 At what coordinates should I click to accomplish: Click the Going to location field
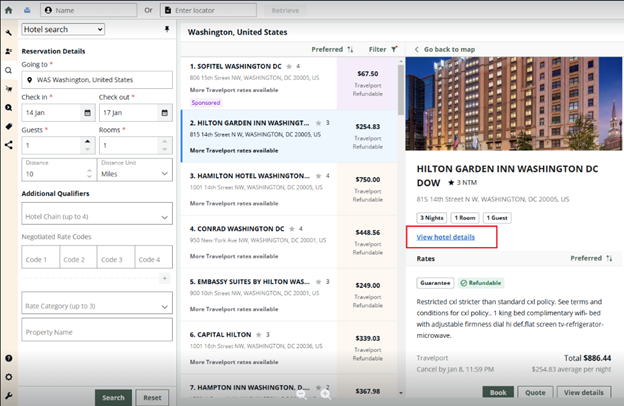[x=97, y=80]
